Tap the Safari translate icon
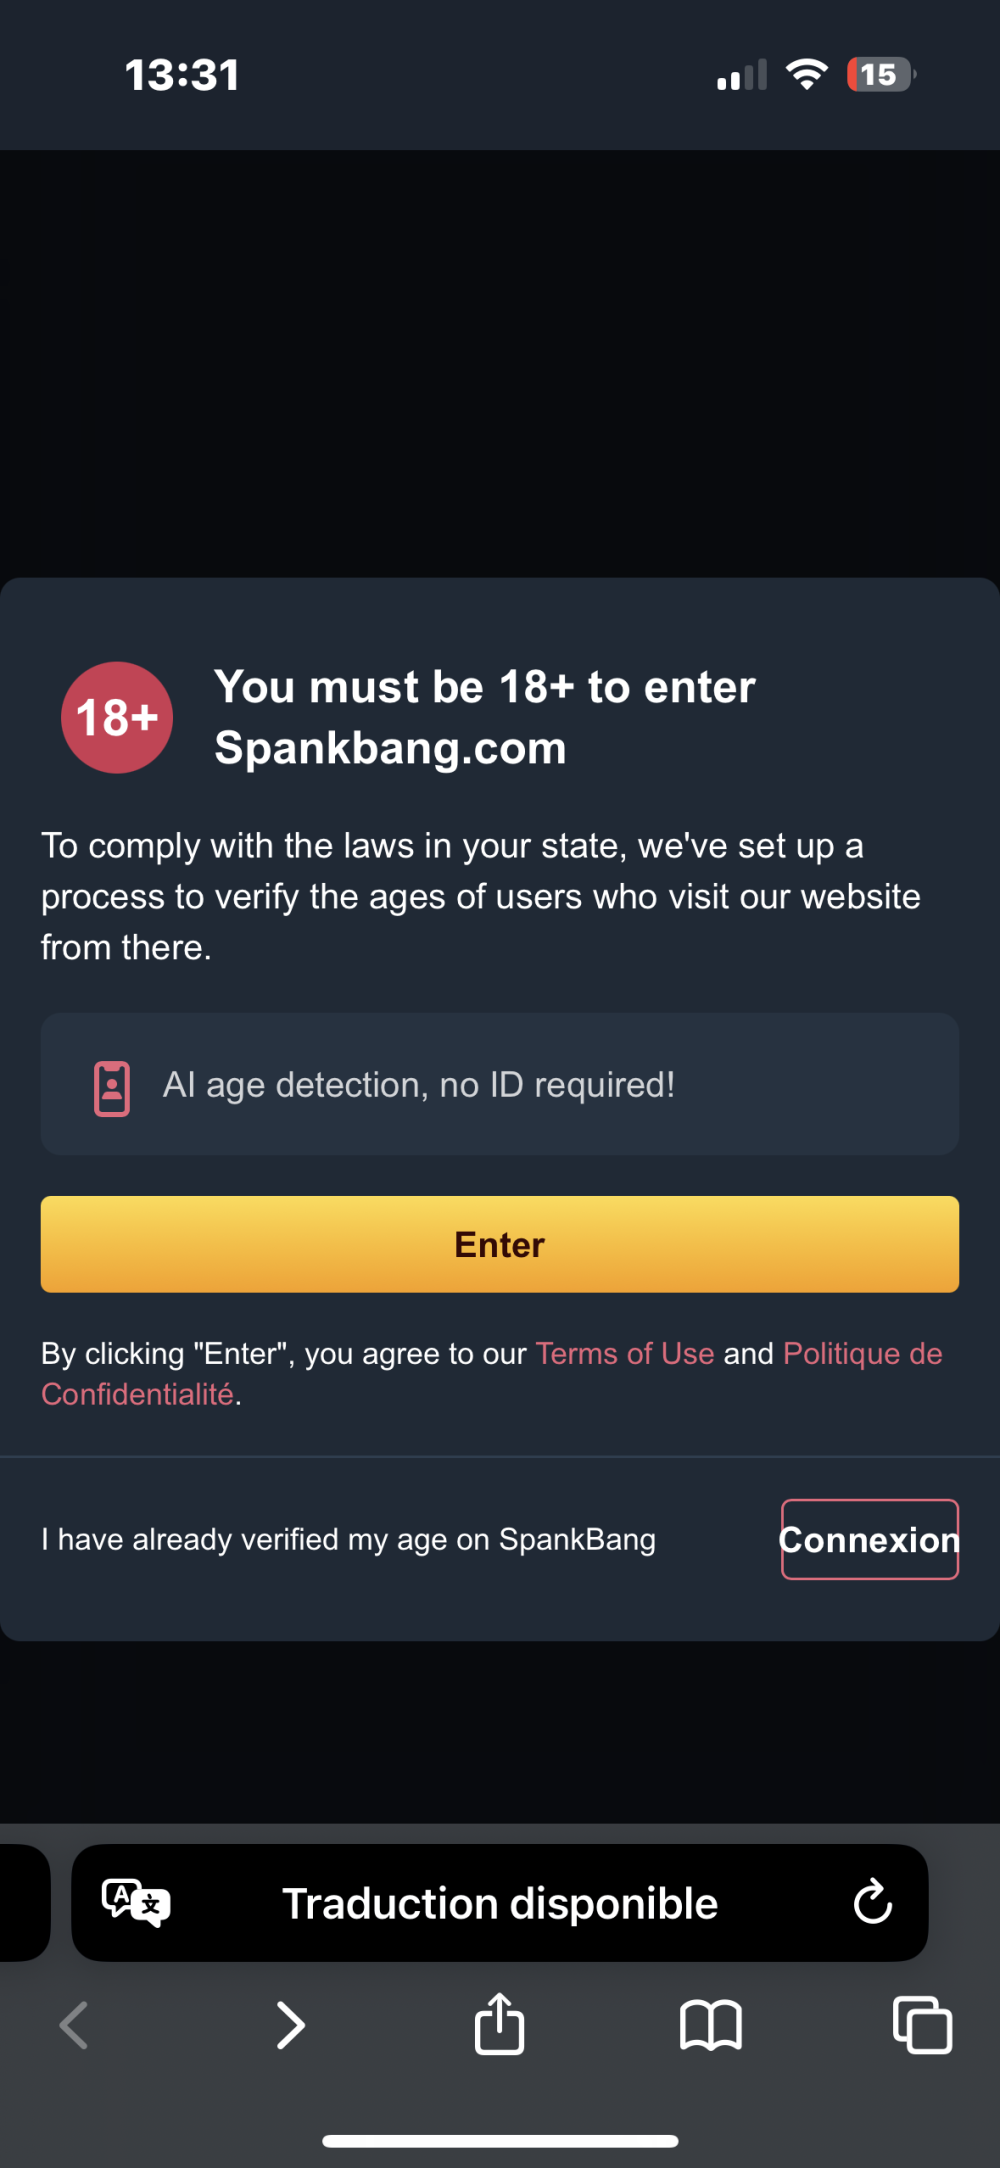The height and width of the screenshot is (2168, 1000). coord(136,1903)
